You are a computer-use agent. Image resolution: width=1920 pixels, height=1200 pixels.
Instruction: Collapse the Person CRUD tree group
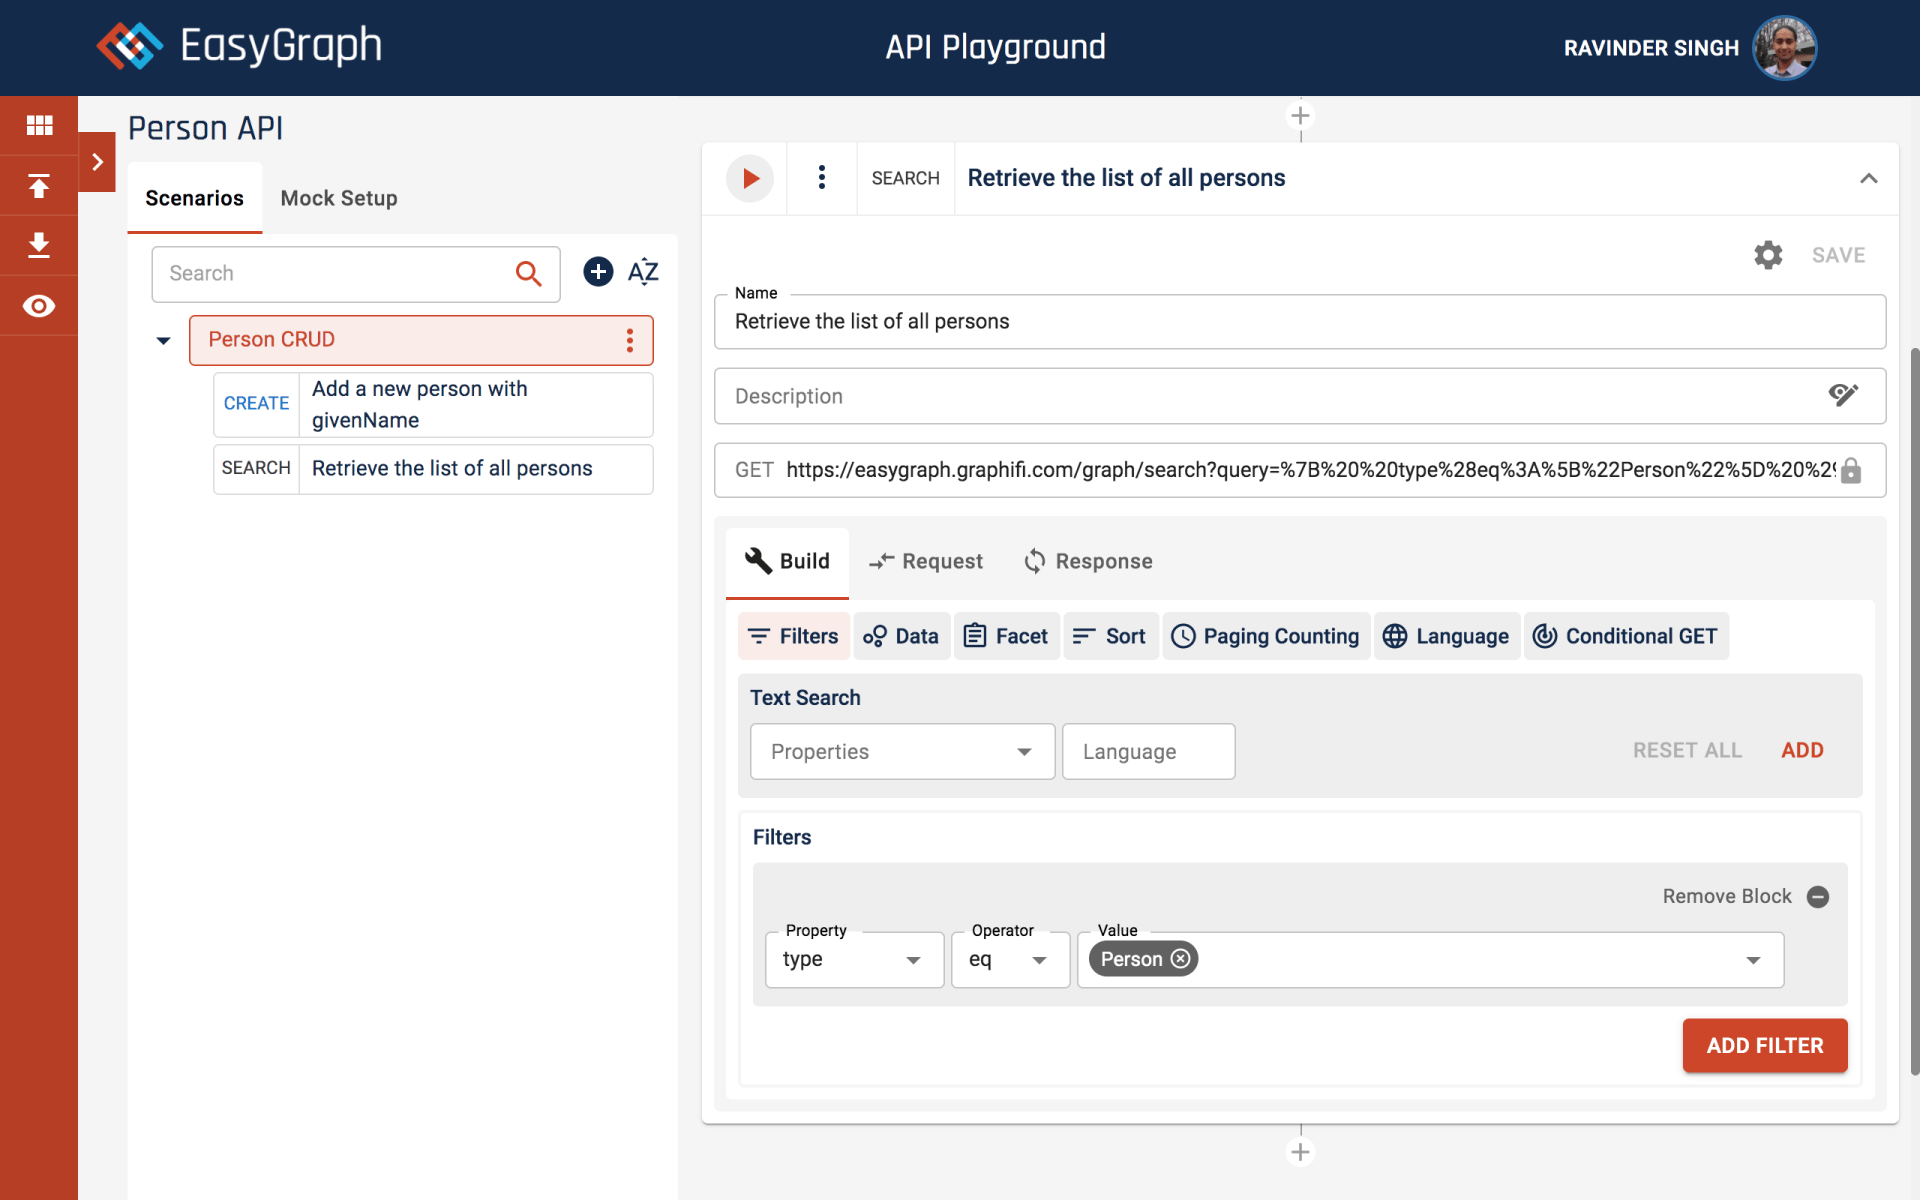point(164,341)
